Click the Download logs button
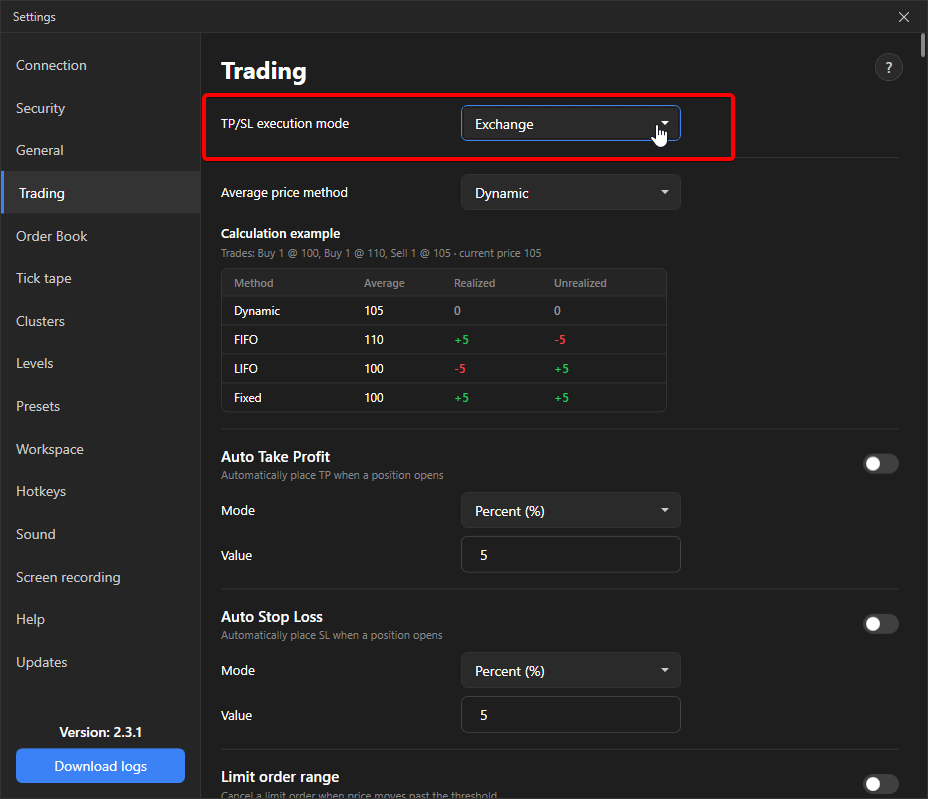The width and height of the screenshot is (928, 799). tap(101, 766)
